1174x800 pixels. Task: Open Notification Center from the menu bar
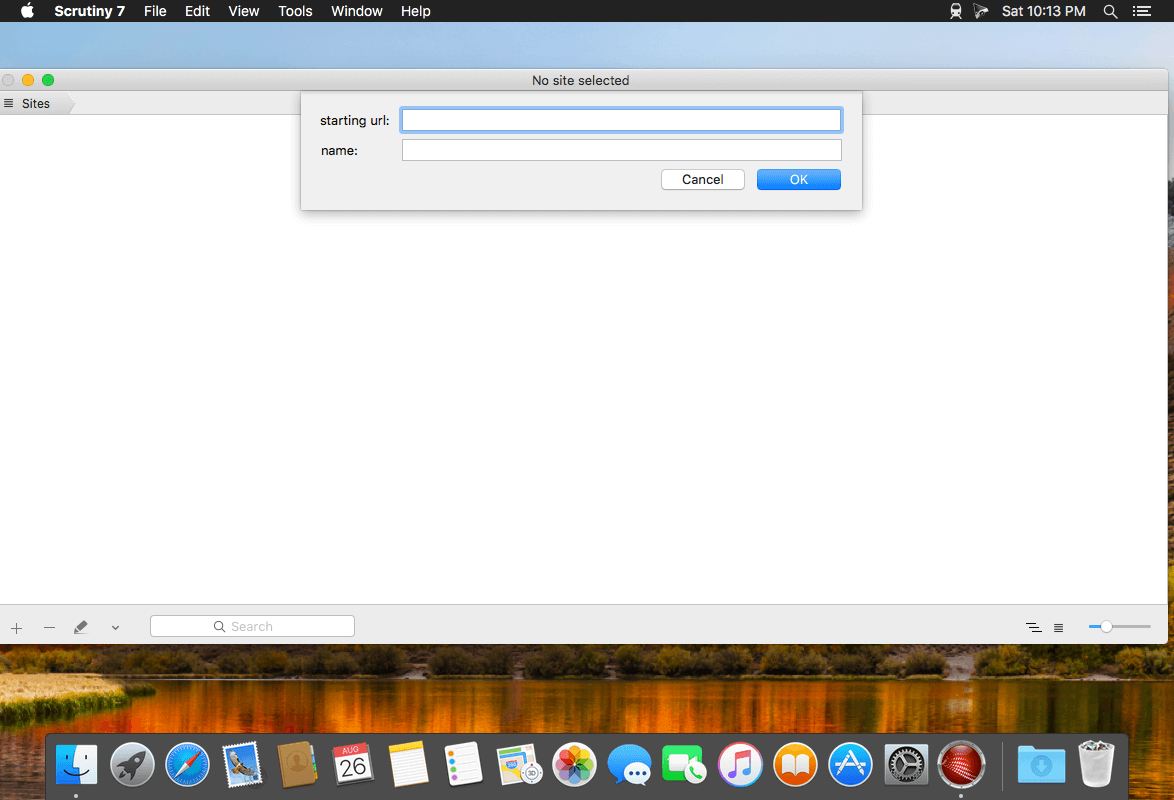click(x=1143, y=11)
